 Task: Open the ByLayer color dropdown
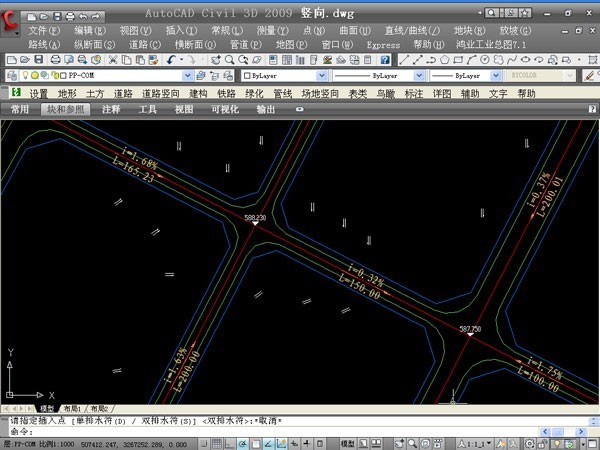pos(321,76)
